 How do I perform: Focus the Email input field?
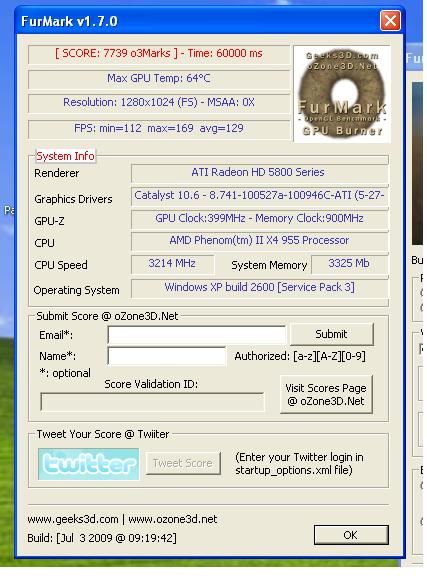197,334
